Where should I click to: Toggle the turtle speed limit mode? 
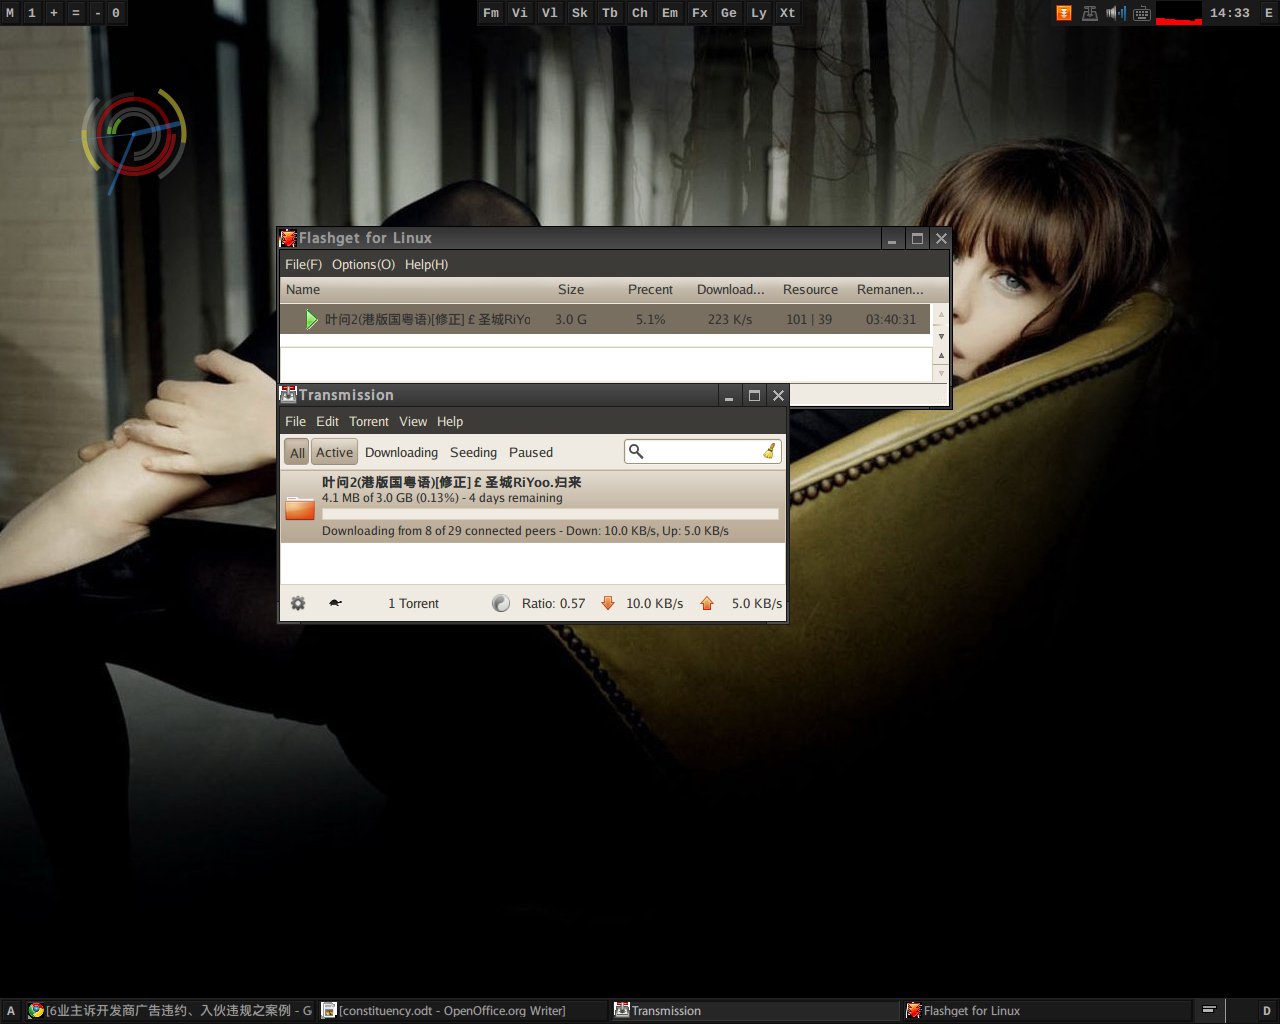point(336,603)
